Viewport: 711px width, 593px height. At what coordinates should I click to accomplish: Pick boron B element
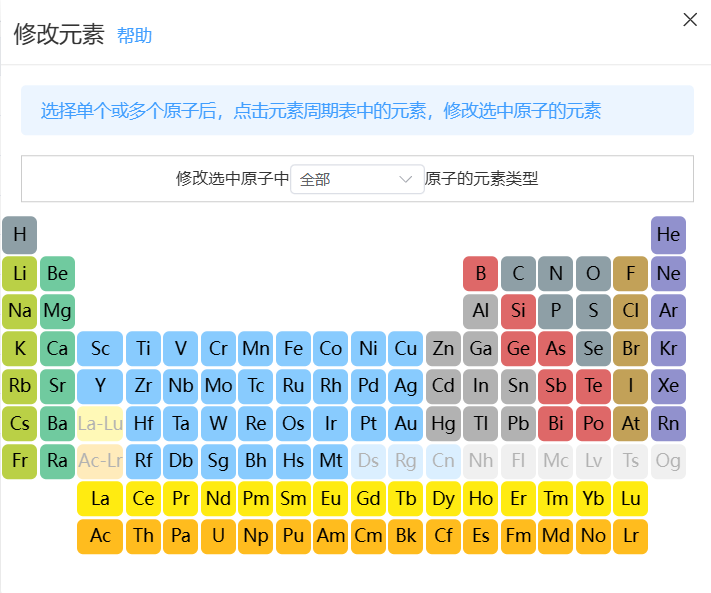[481, 273]
